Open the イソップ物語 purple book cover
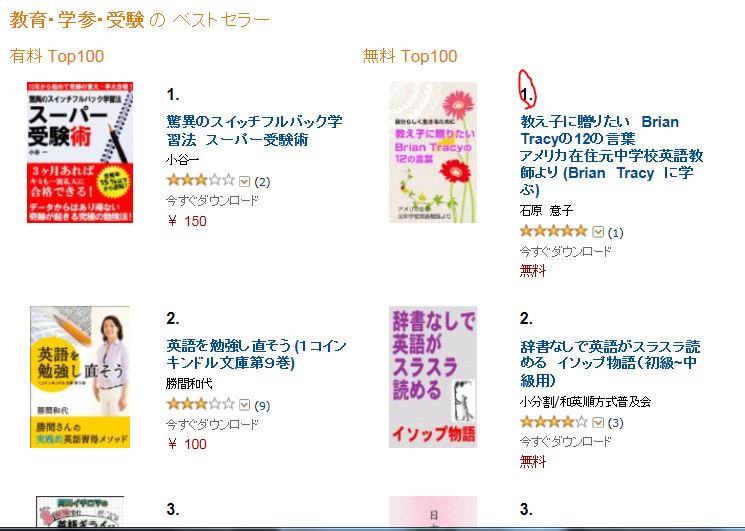Viewport: 745px width, 531px height. 433,377
